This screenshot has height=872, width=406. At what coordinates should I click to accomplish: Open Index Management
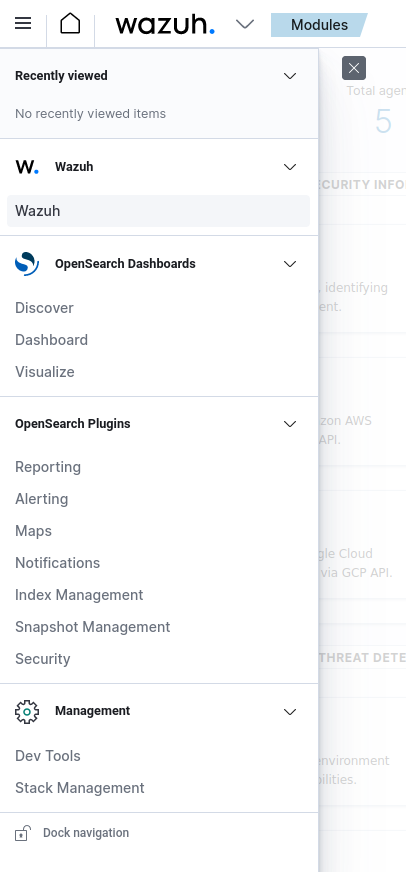pos(79,595)
